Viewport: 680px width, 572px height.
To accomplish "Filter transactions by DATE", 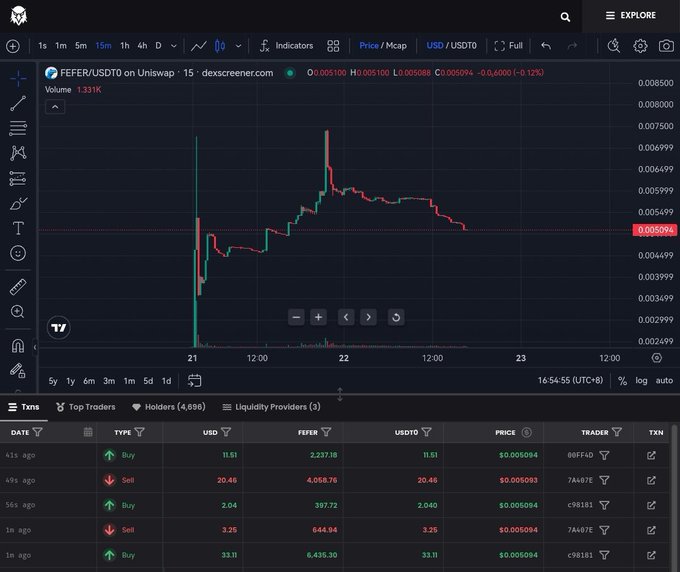I will pyautogui.click(x=38, y=432).
